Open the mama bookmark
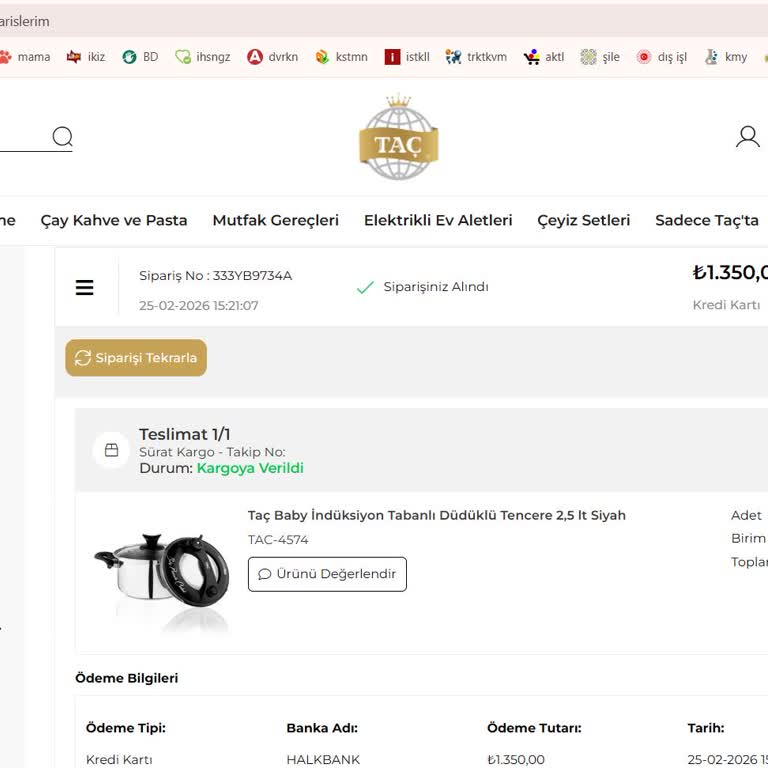Image resolution: width=768 pixels, height=768 pixels. (x=25, y=57)
